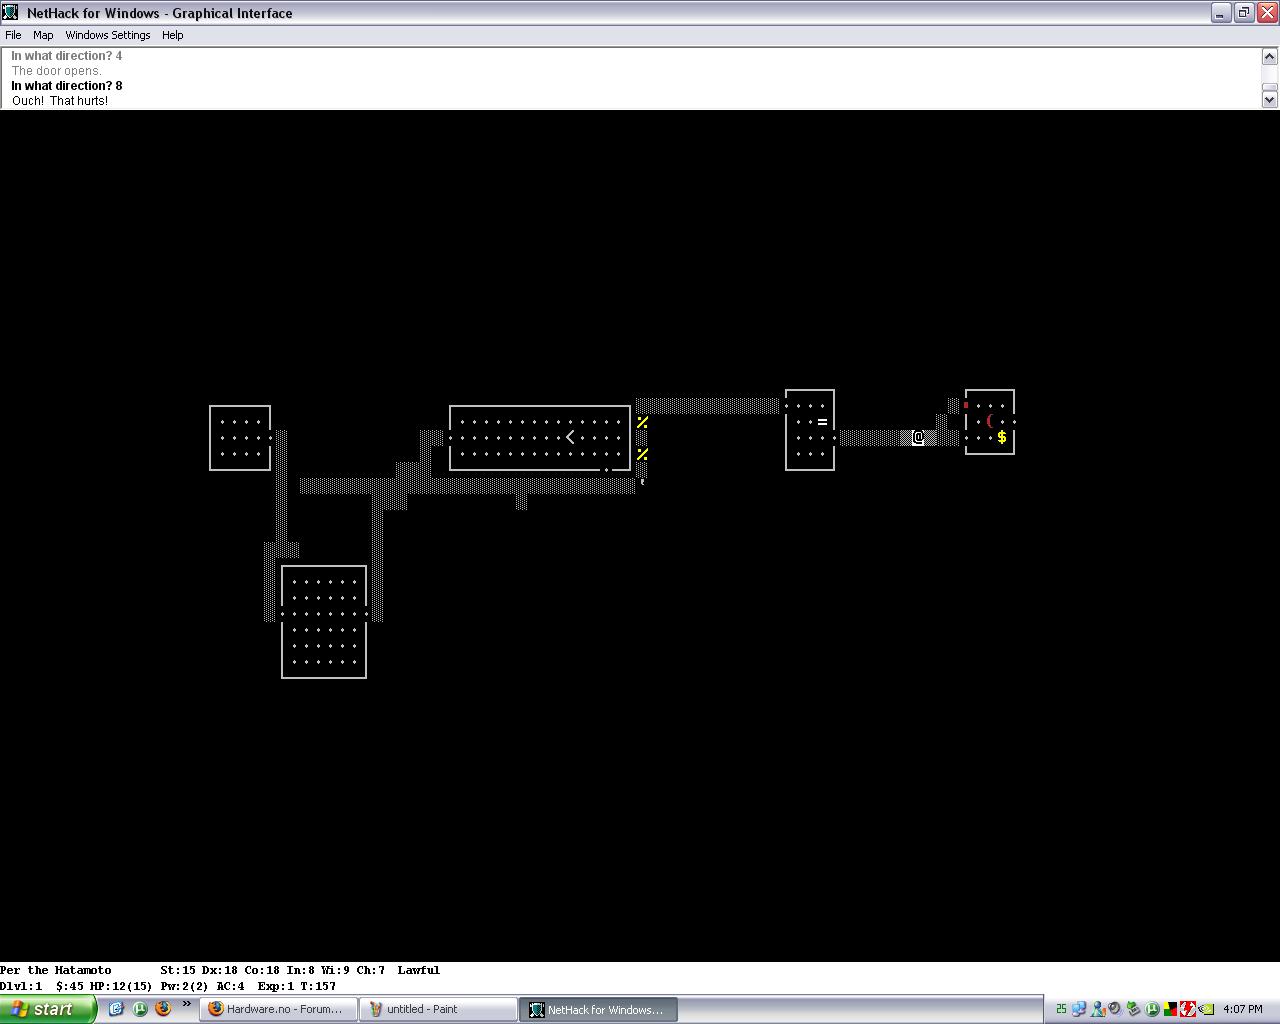Open the network connection tray icon
The image size is (1280, 1024).
coord(1079,1009)
